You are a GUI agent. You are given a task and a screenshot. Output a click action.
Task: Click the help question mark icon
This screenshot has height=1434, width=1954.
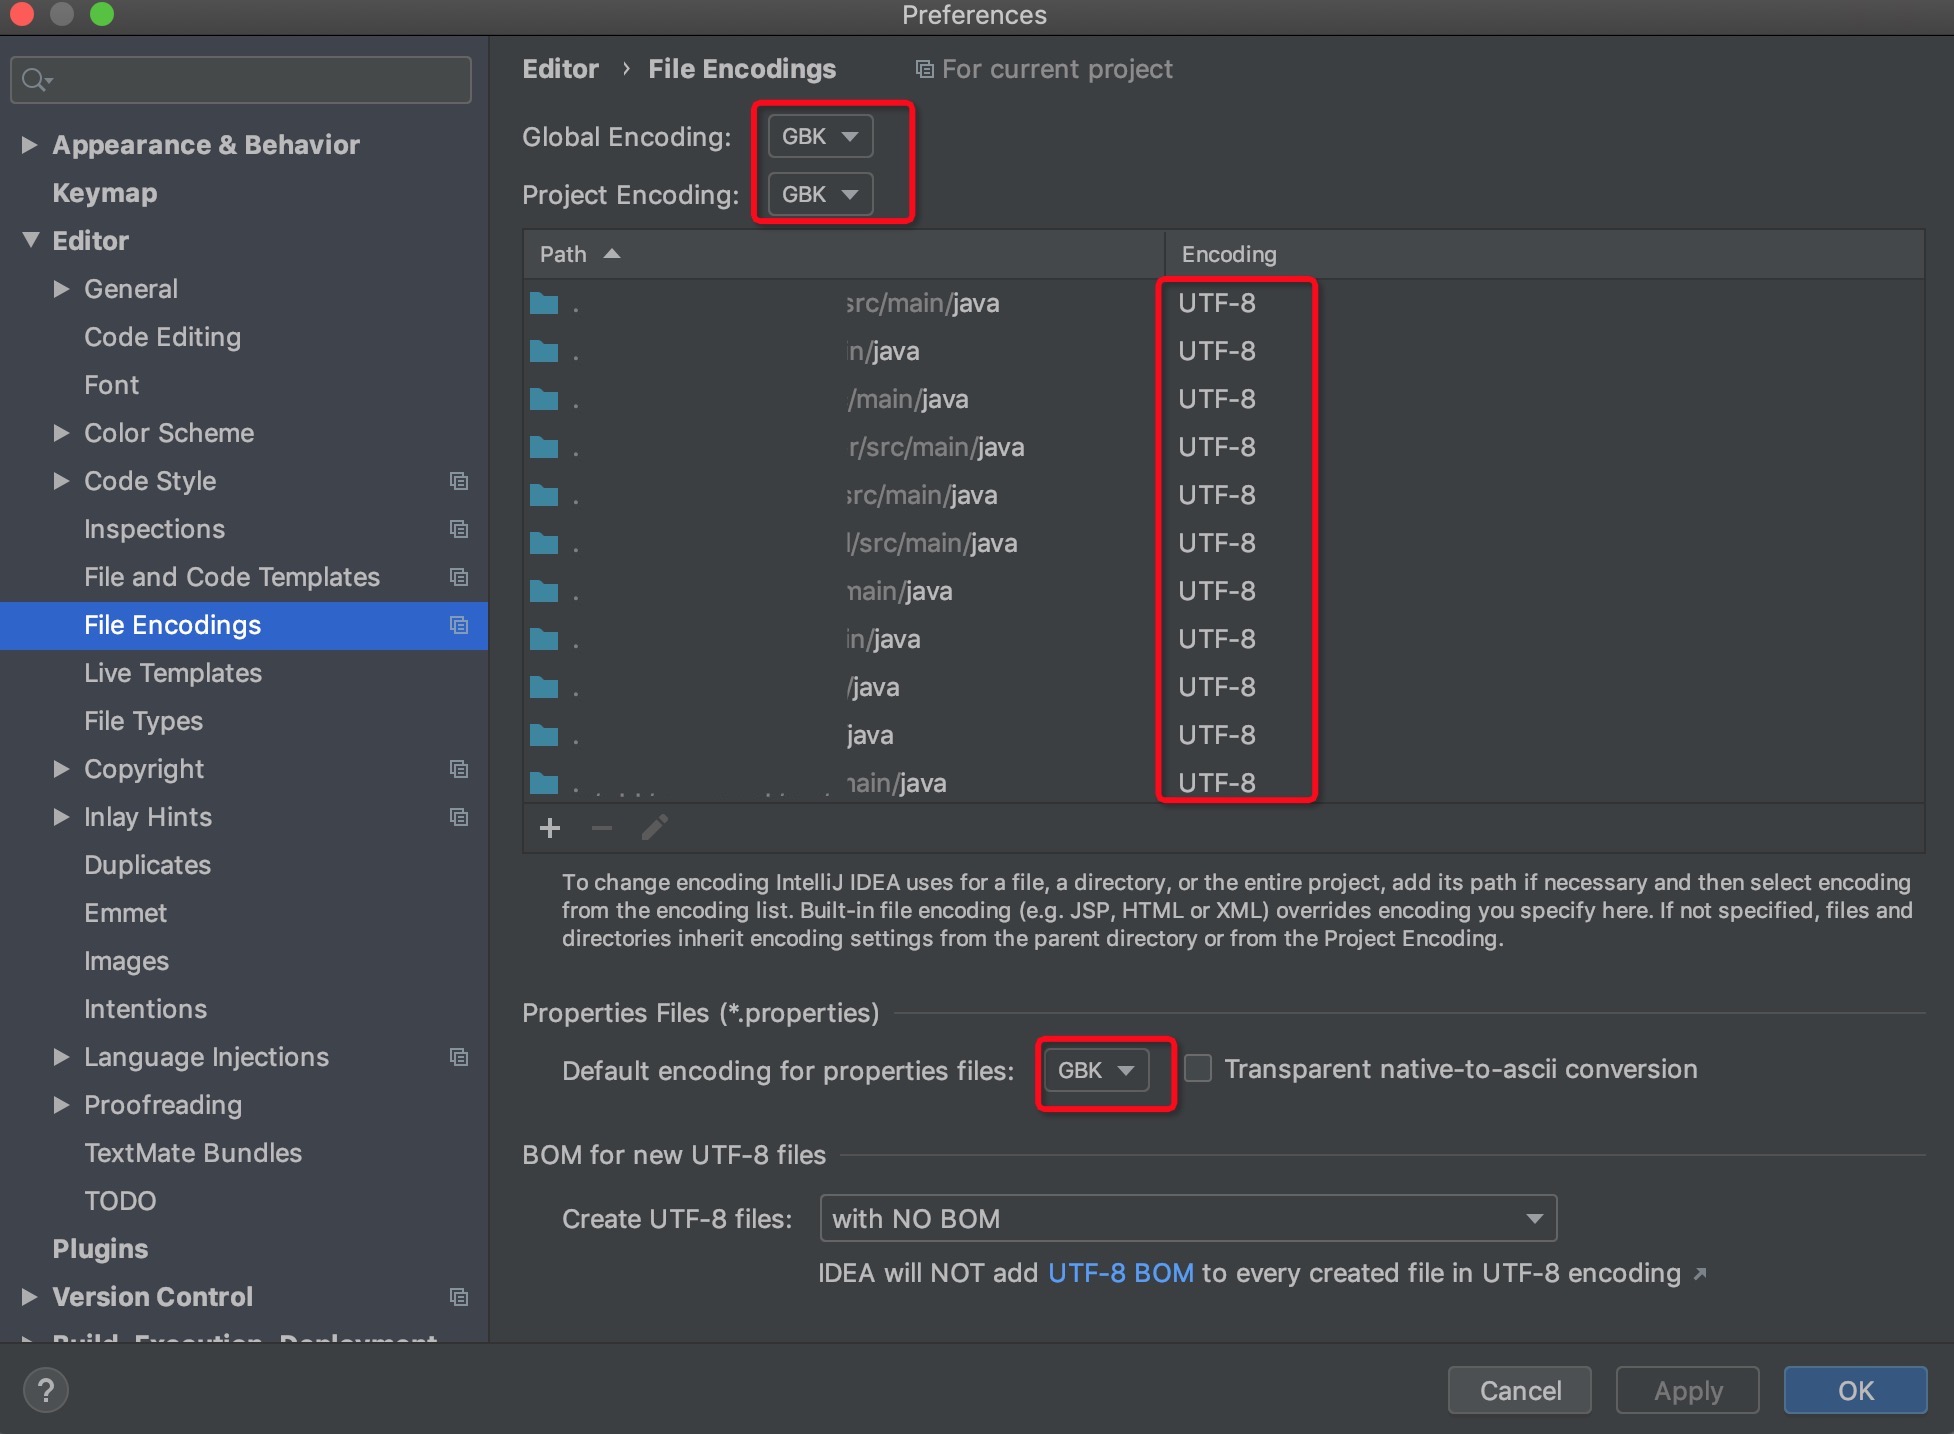coord(45,1390)
